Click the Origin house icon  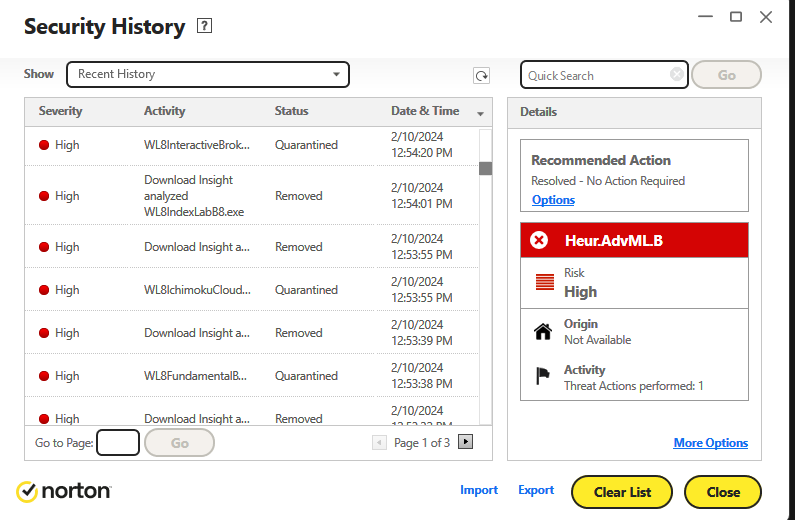click(543, 331)
